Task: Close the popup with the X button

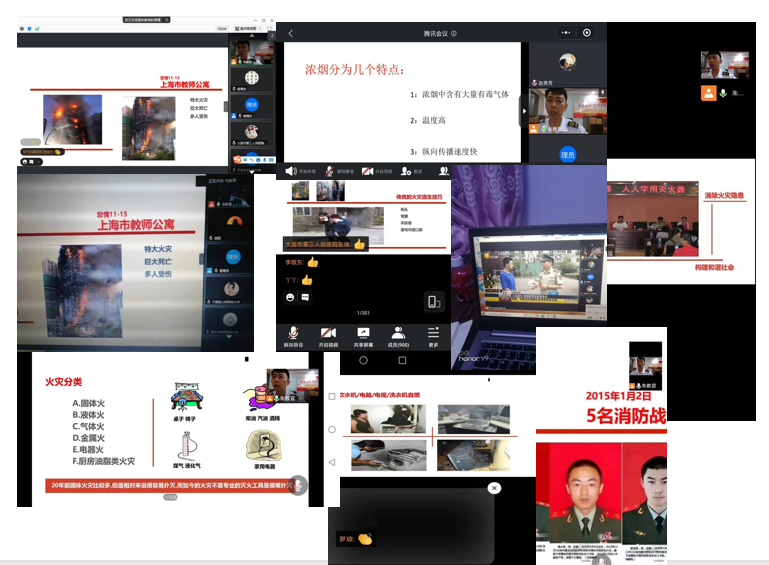Action: [x=493, y=488]
